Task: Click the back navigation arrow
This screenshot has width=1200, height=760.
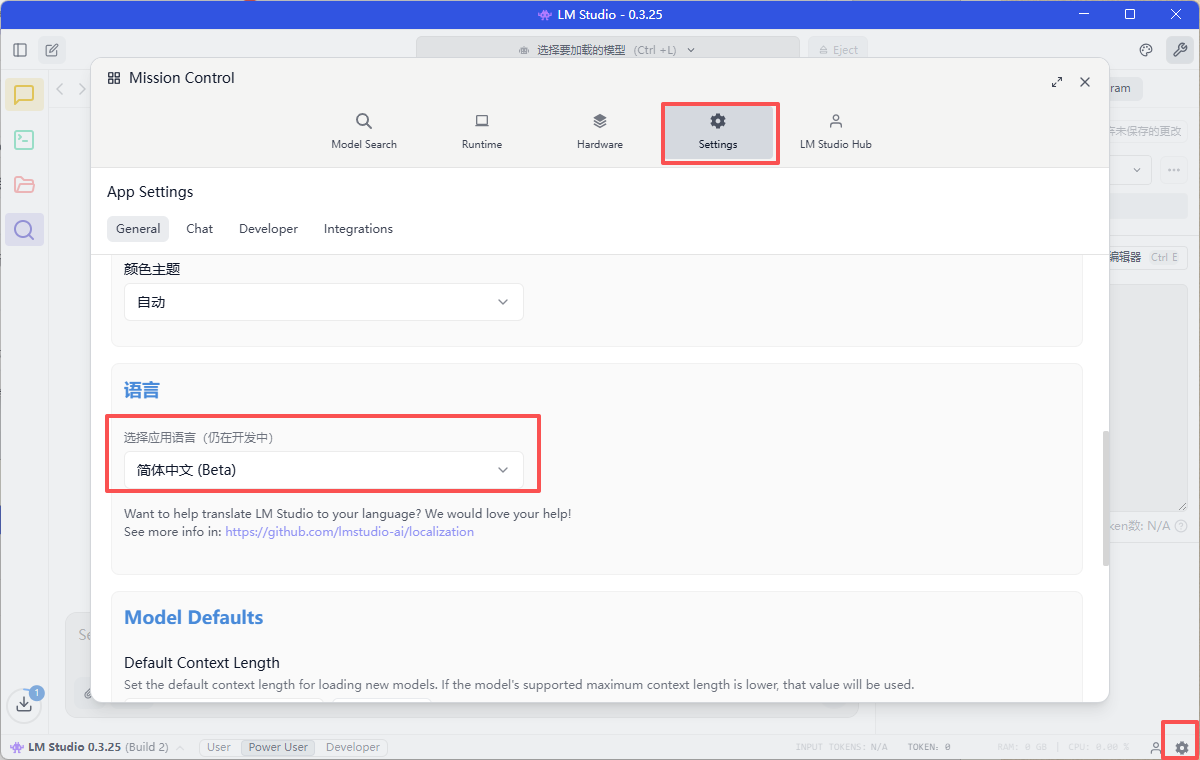Action: click(x=60, y=89)
